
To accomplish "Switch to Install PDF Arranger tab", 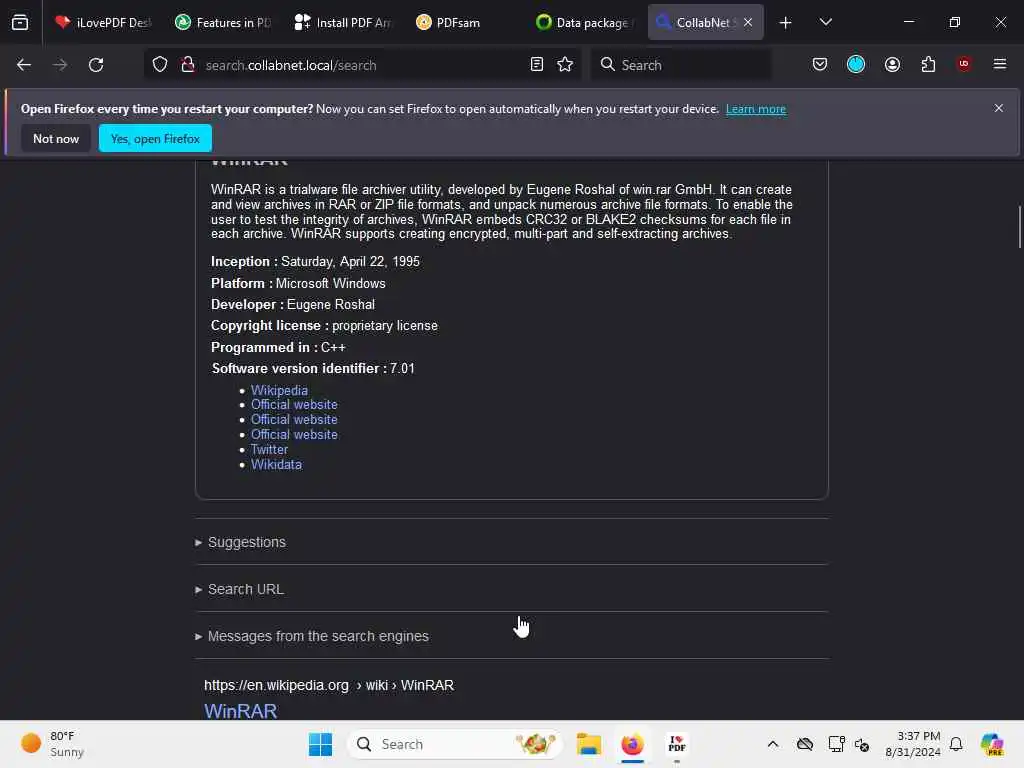I will (344, 22).
